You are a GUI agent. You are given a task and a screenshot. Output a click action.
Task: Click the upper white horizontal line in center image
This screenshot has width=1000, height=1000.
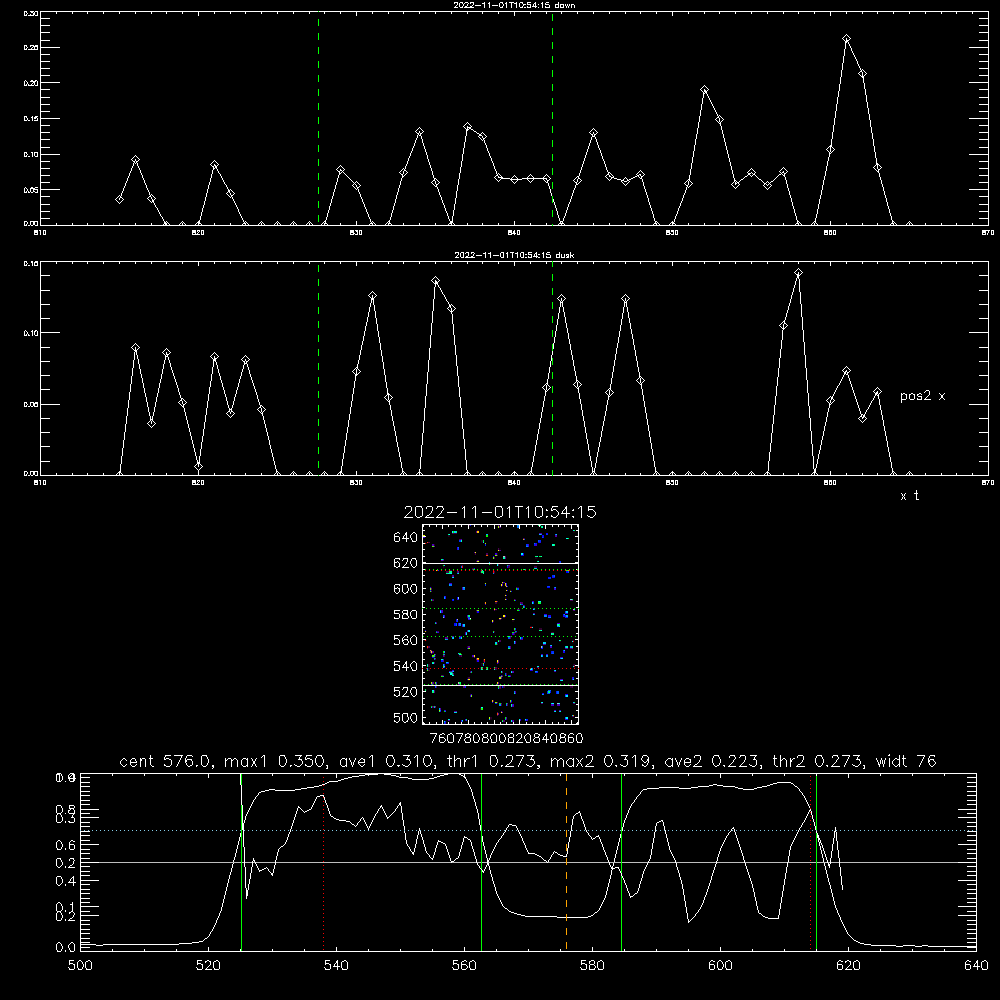[500, 563]
